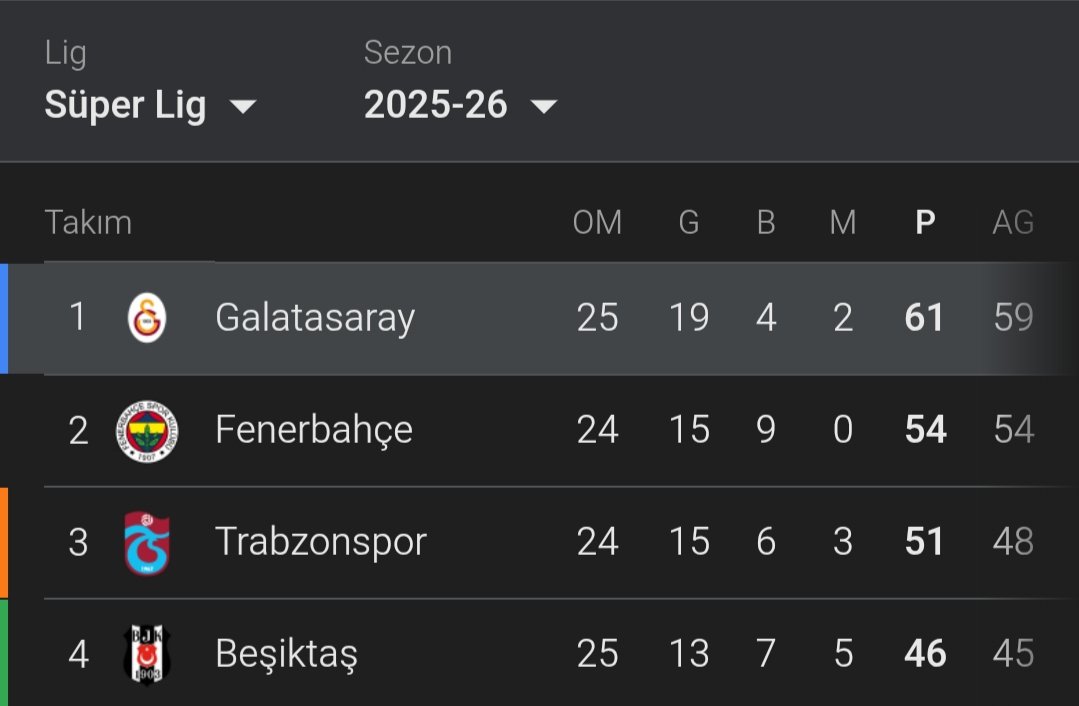Click the bold P points column header

tap(925, 222)
